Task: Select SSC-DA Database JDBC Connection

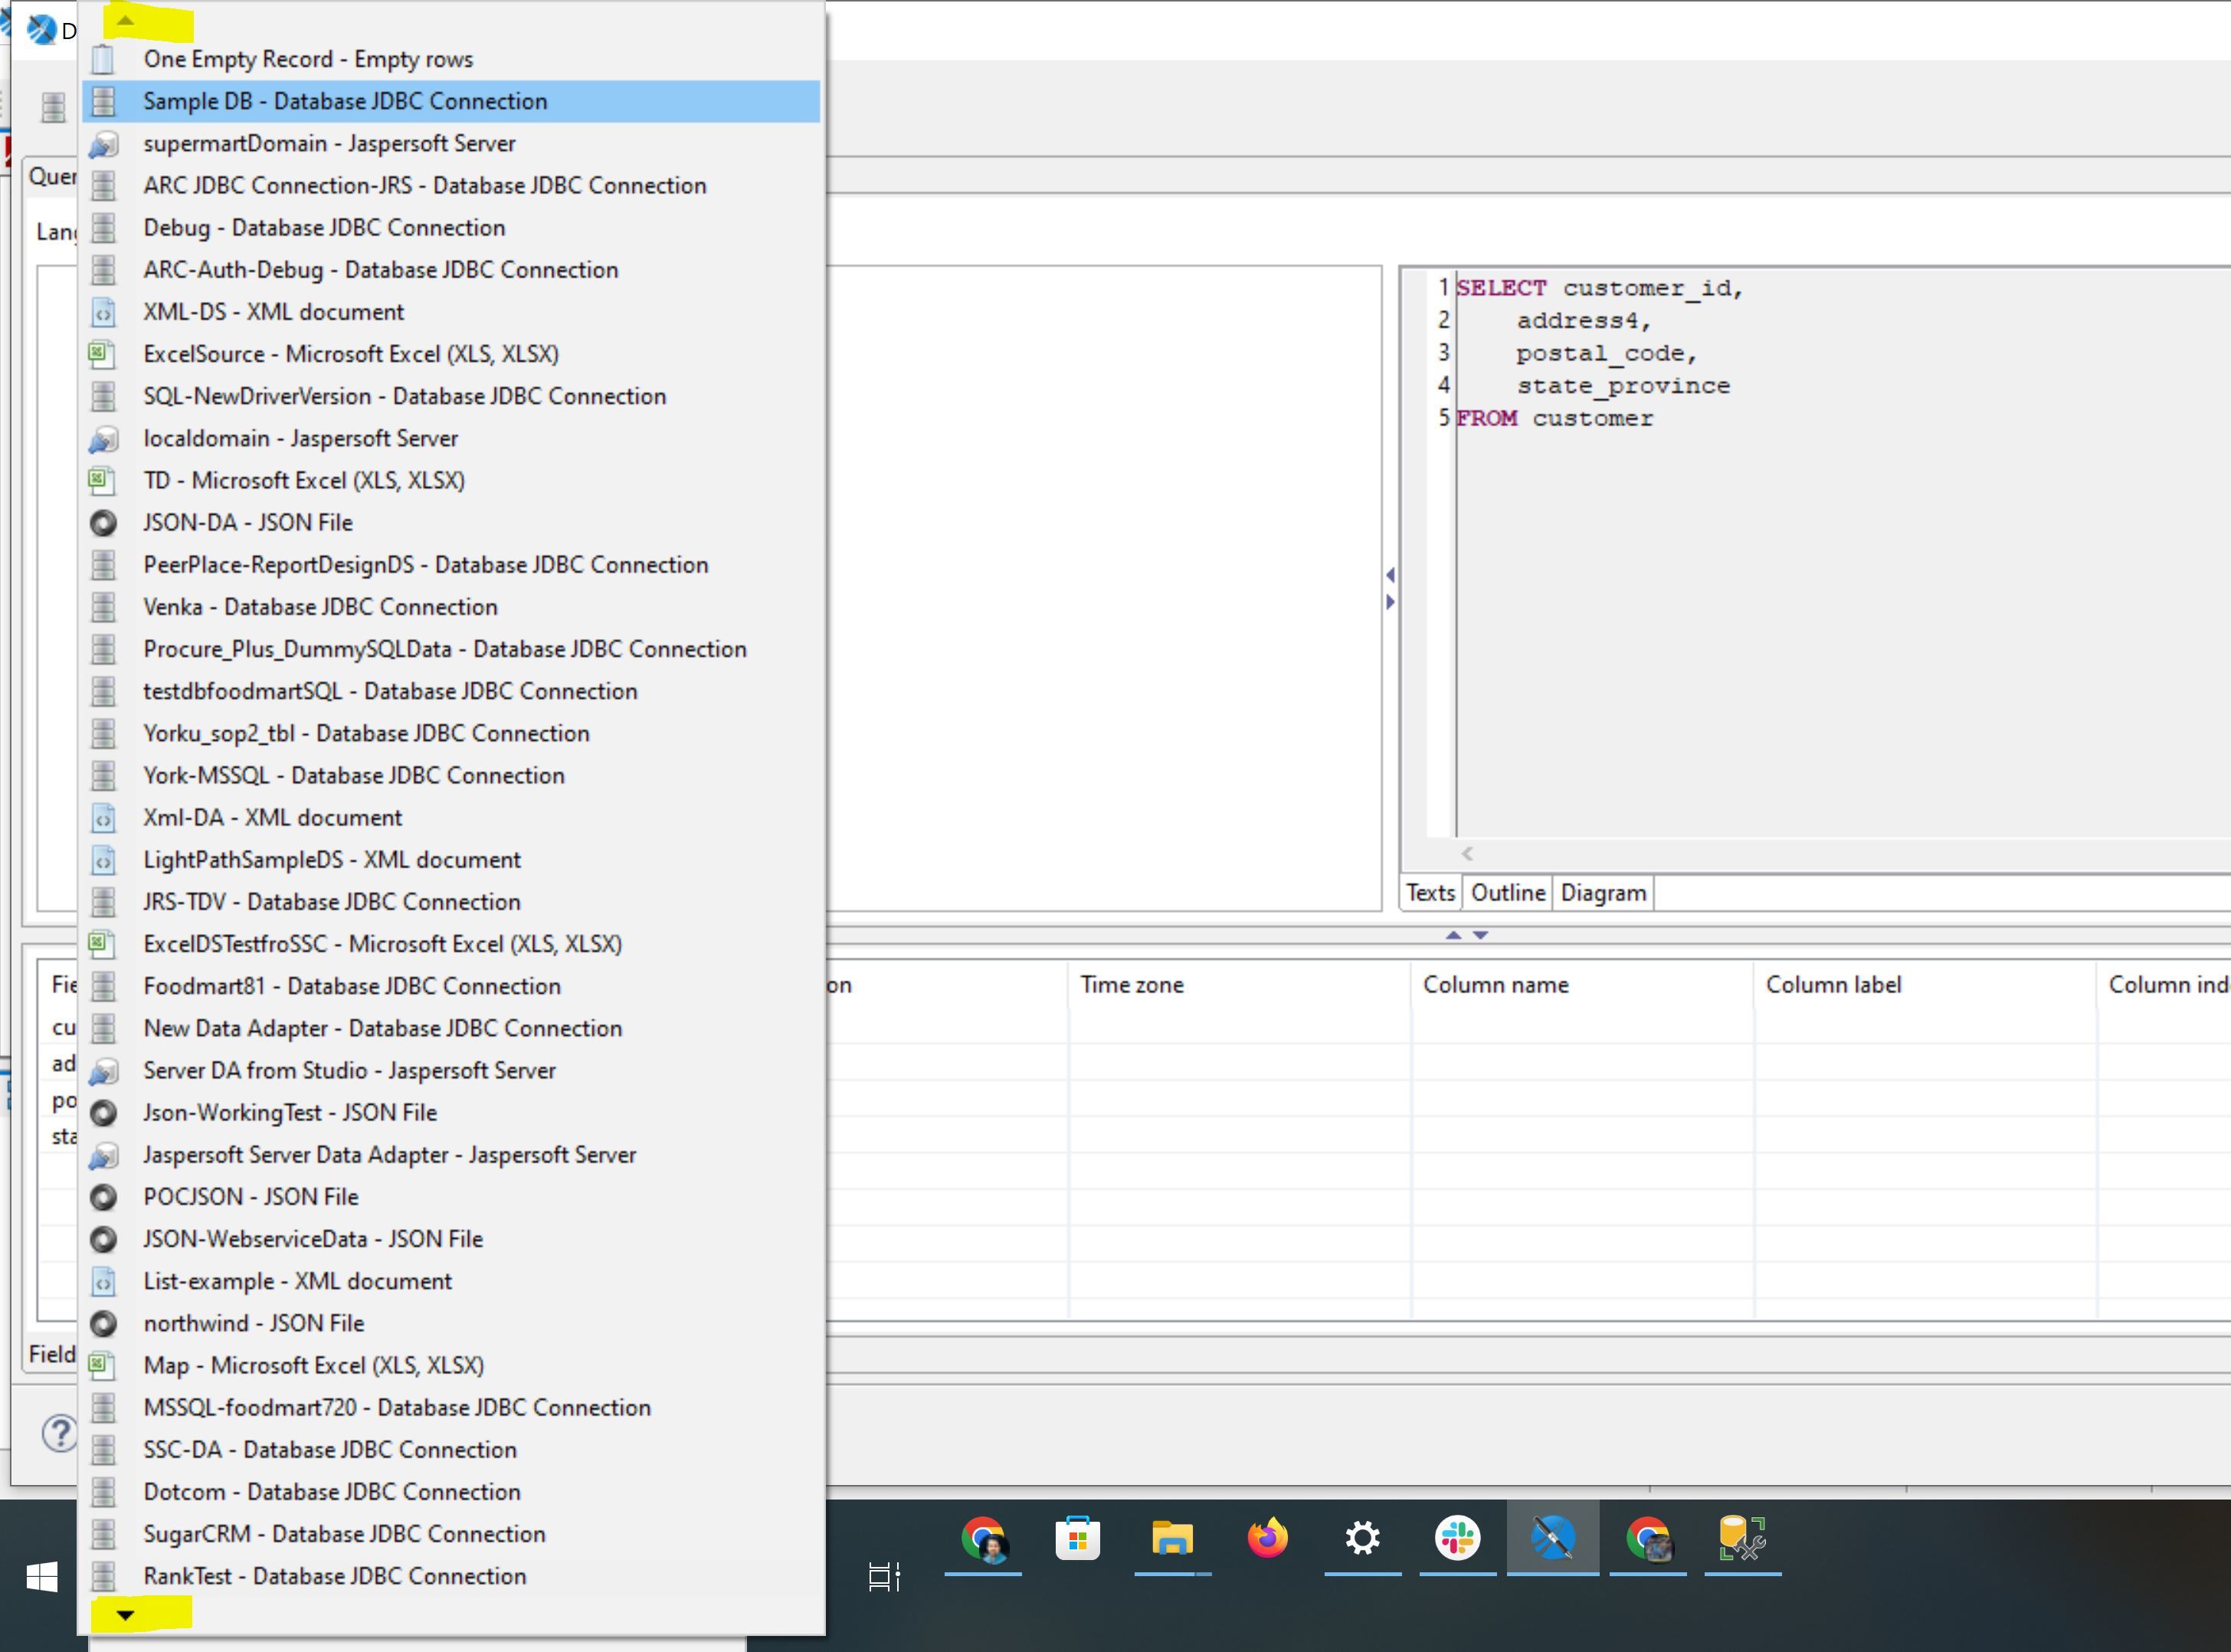Action: [x=451, y=1449]
